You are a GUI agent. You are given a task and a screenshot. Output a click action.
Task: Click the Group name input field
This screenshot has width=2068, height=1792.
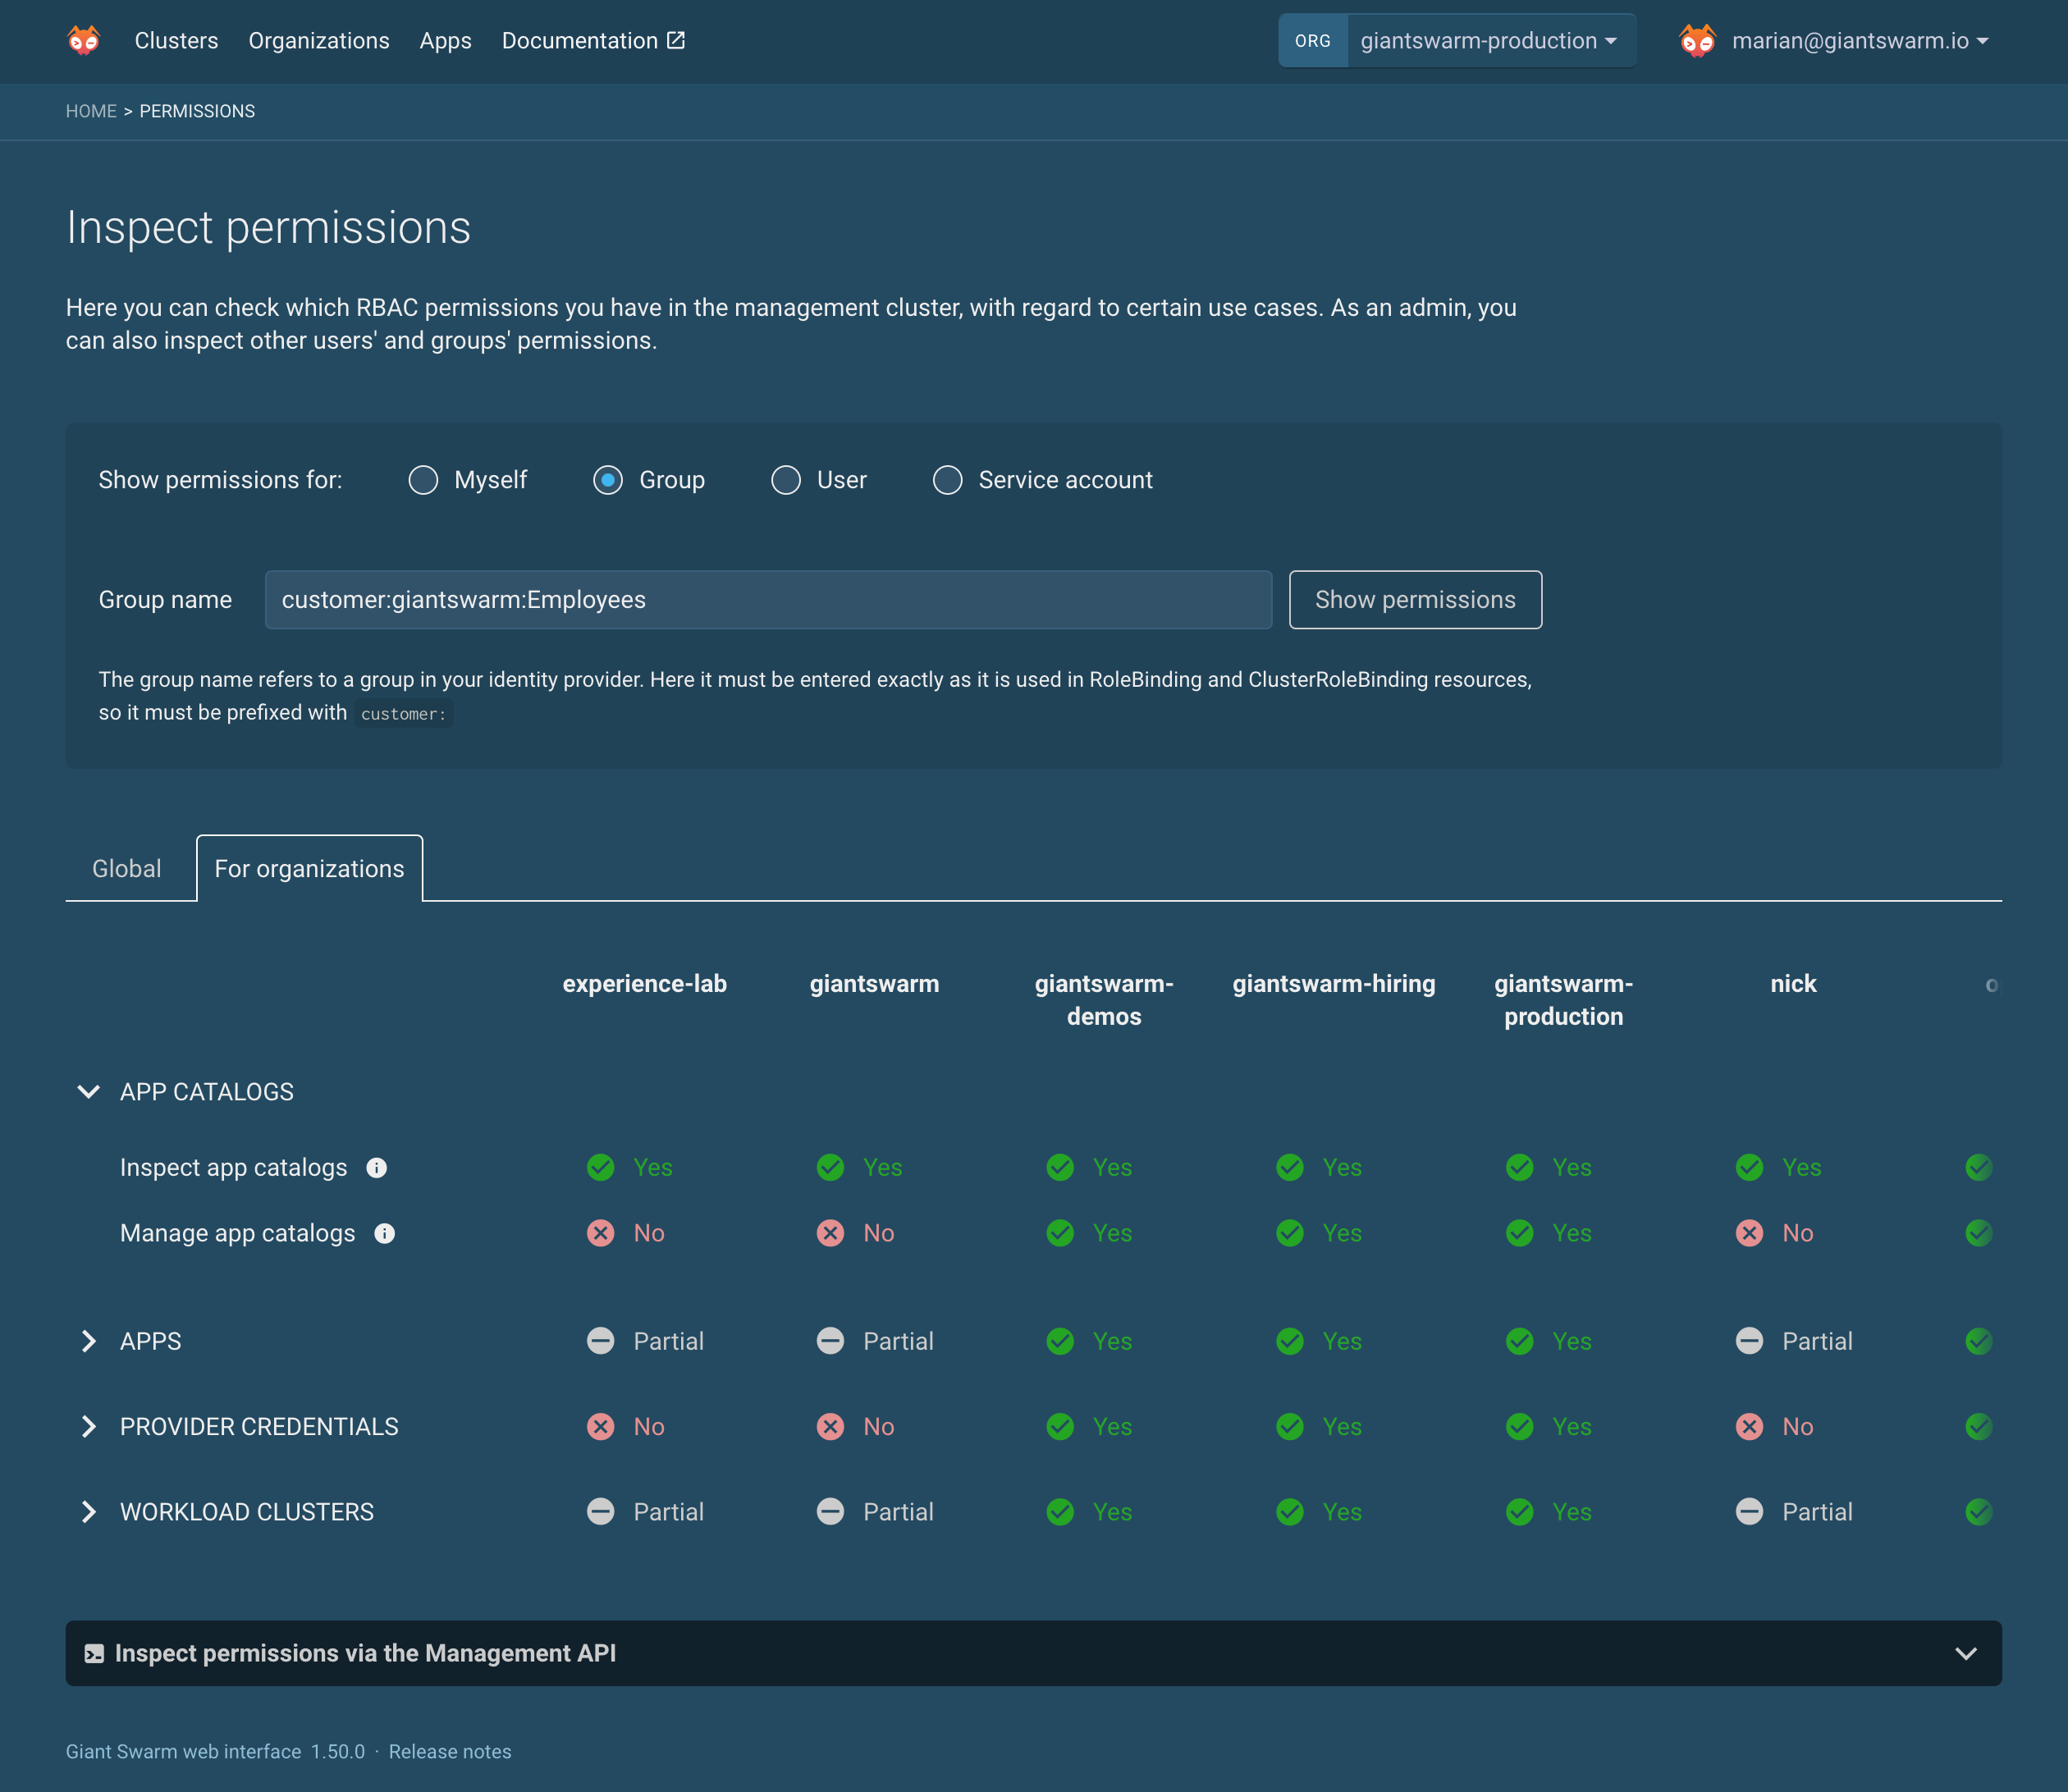766,600
